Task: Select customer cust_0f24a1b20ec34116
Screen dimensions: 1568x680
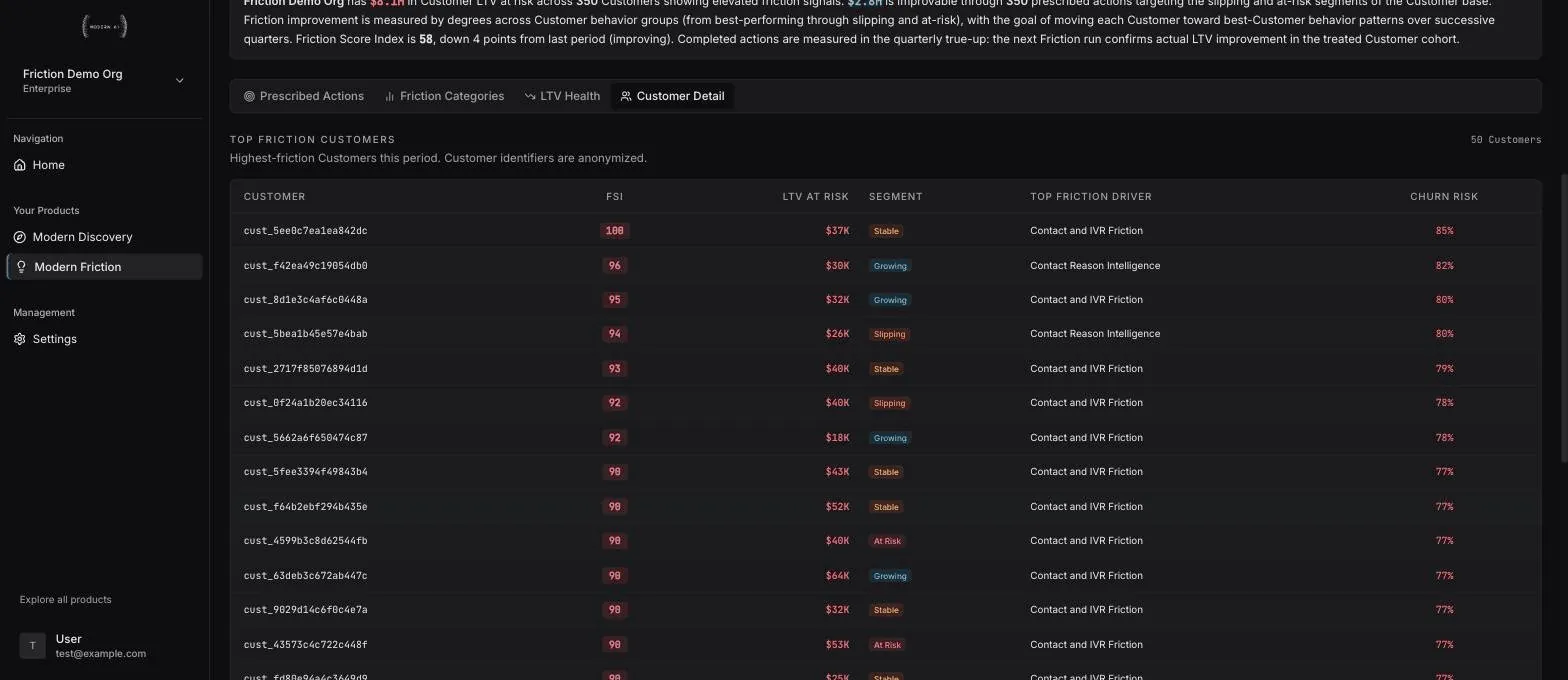Action: tap(305, 403)
